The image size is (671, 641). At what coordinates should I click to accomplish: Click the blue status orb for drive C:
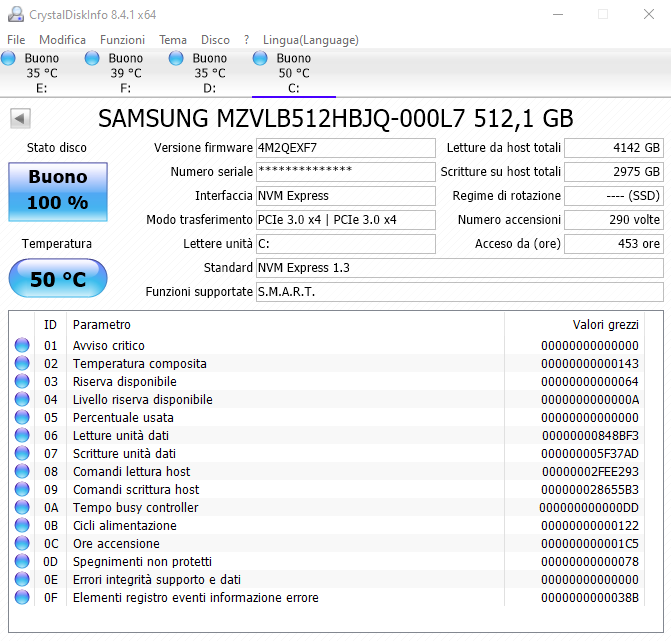[260, 58]
